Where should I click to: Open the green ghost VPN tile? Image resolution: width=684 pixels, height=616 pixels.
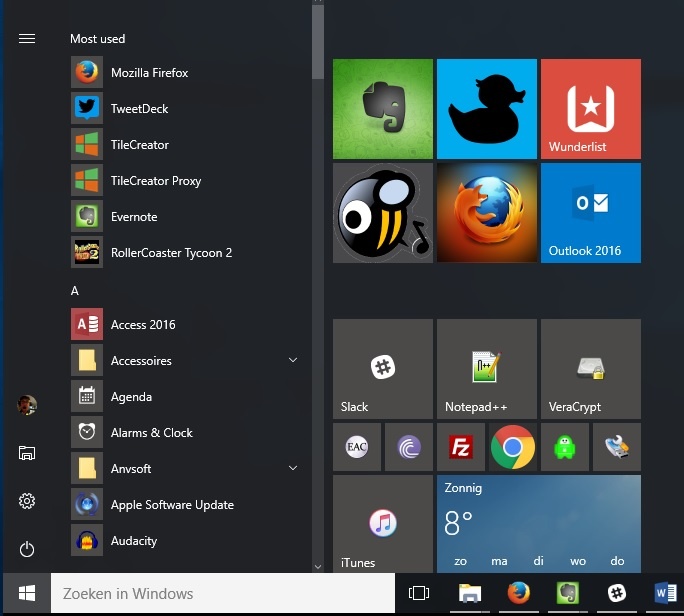pyautogui.click(x=565, y=447)
